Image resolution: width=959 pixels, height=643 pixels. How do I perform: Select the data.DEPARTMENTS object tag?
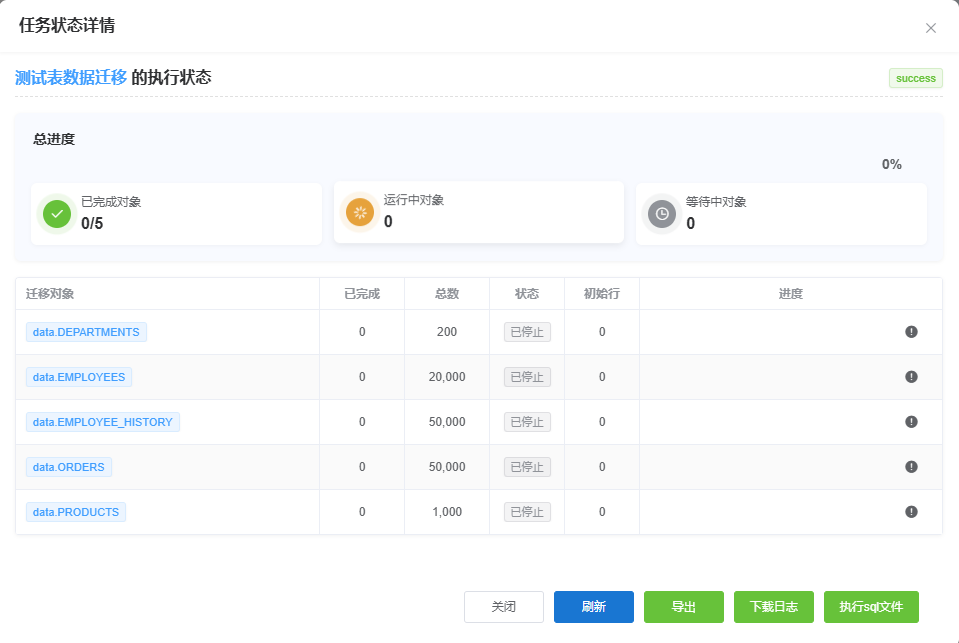coord(86,332)
